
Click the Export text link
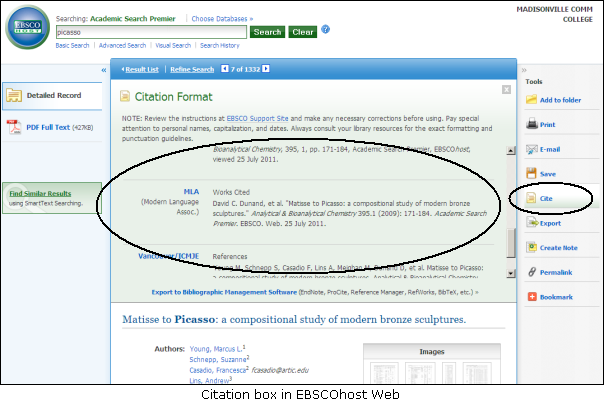[x=550, y=223]
